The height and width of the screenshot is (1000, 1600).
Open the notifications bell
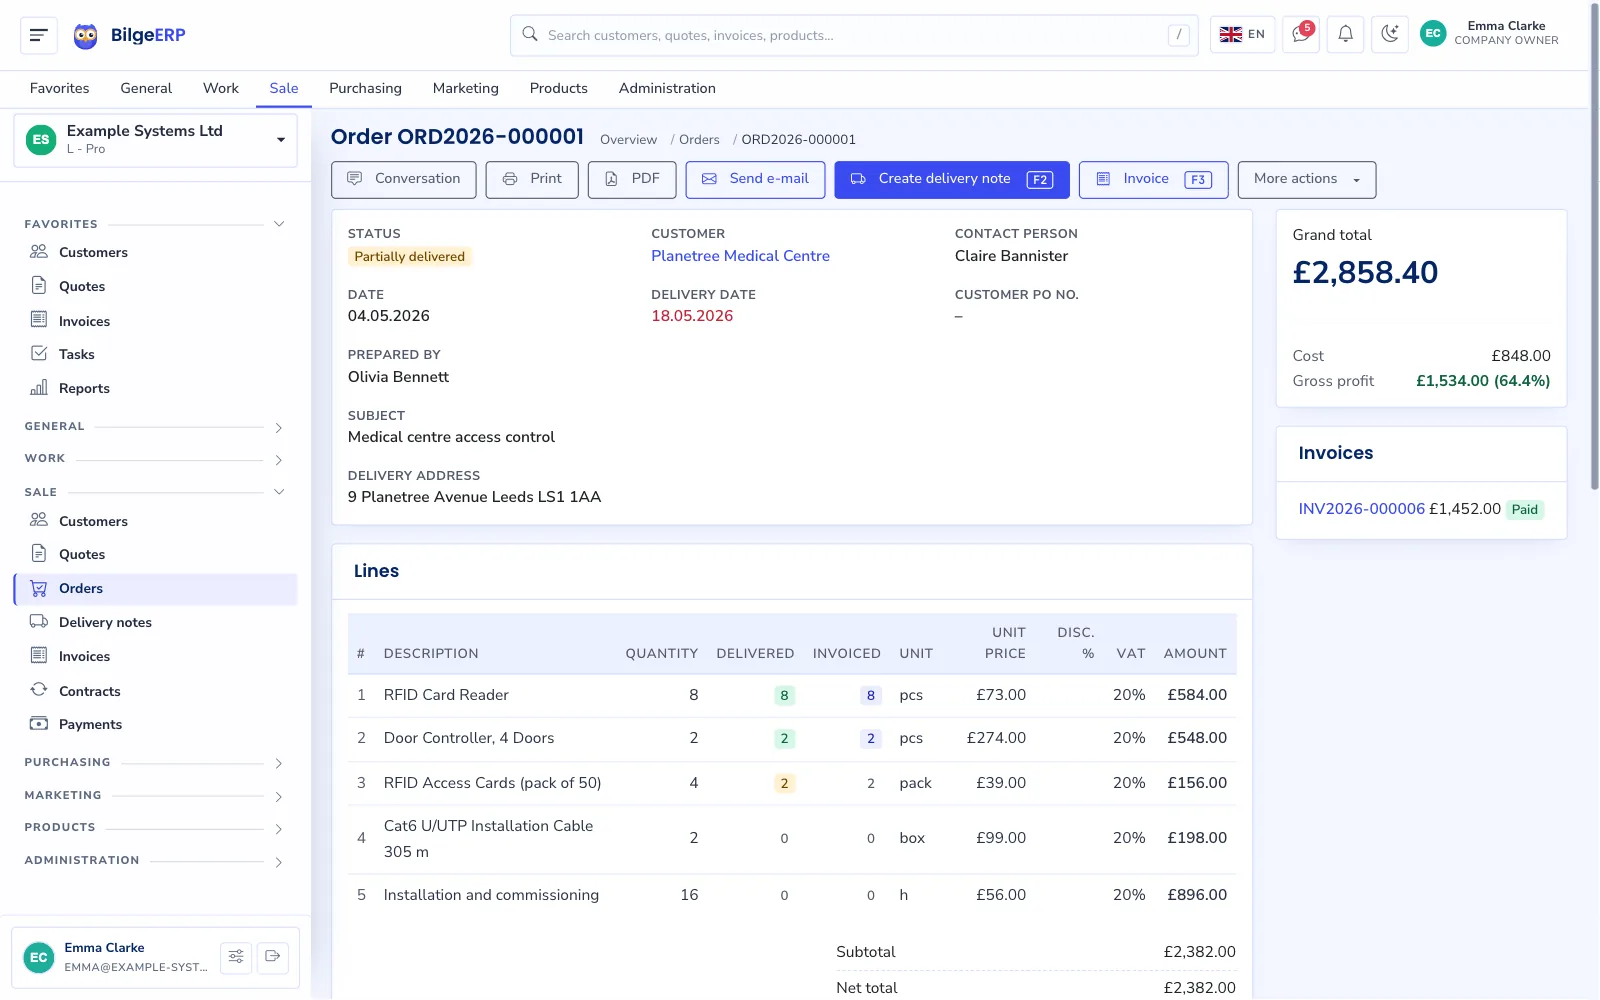(x=1346, y=34)
